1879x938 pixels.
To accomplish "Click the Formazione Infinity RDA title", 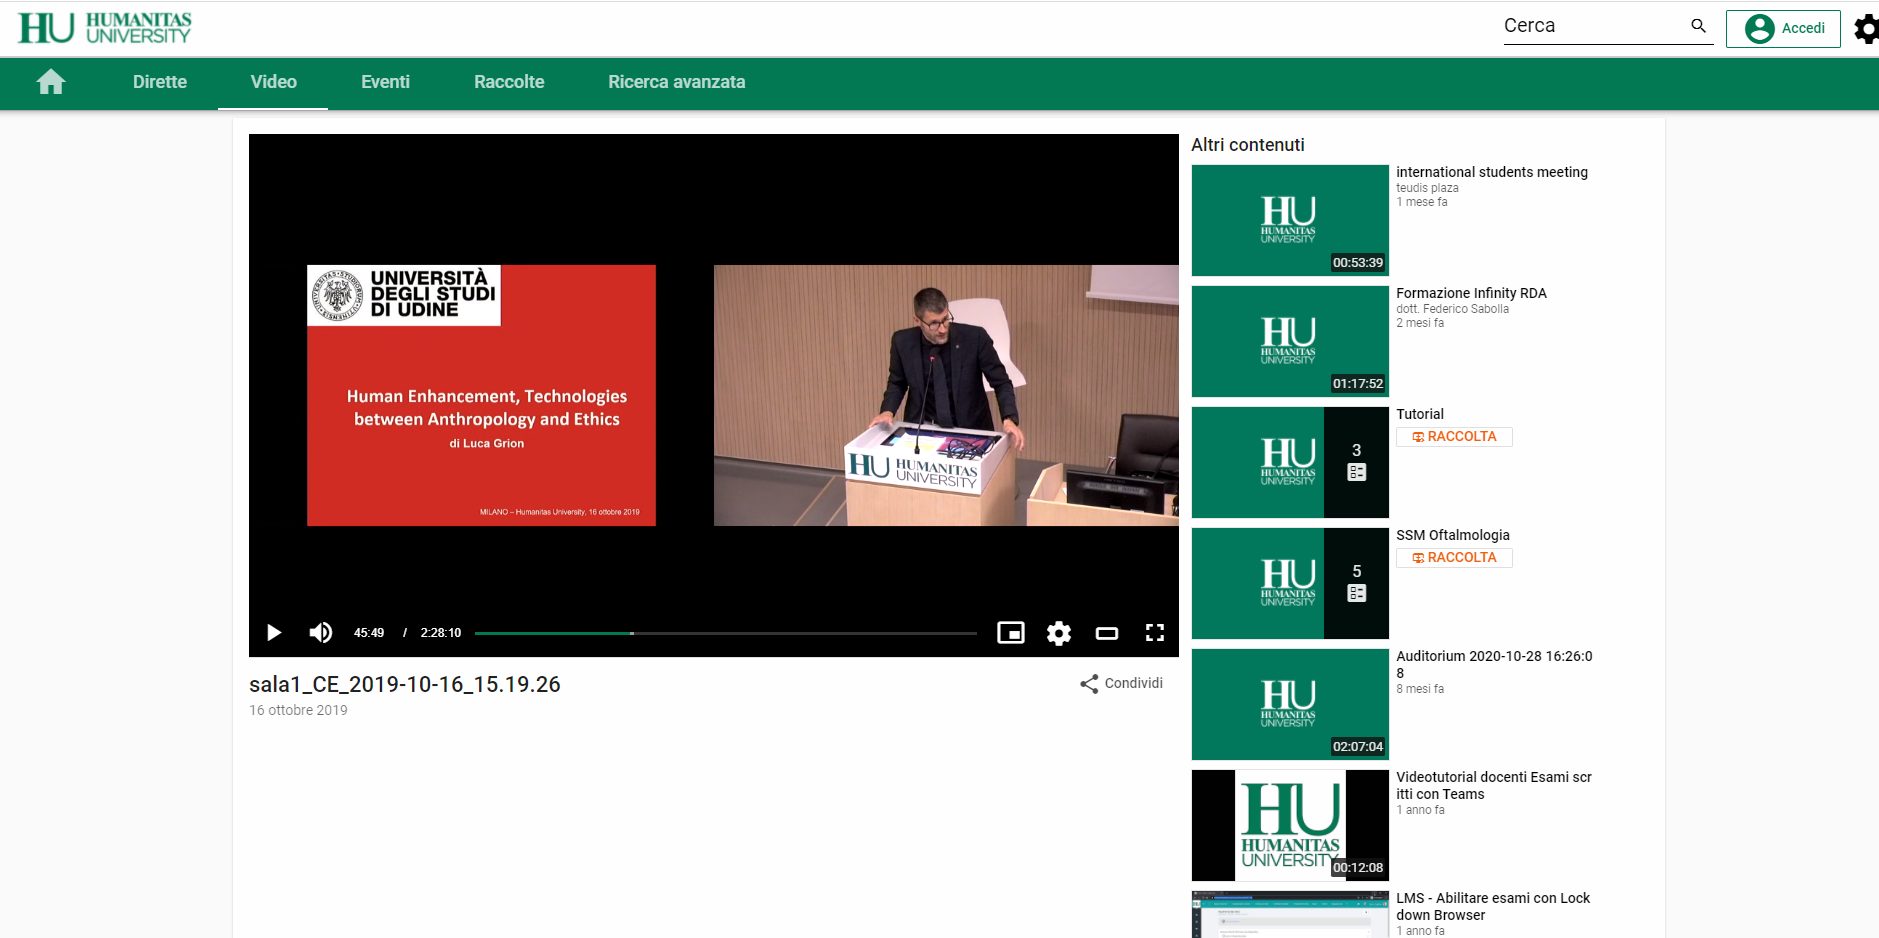I will 1471,293.
